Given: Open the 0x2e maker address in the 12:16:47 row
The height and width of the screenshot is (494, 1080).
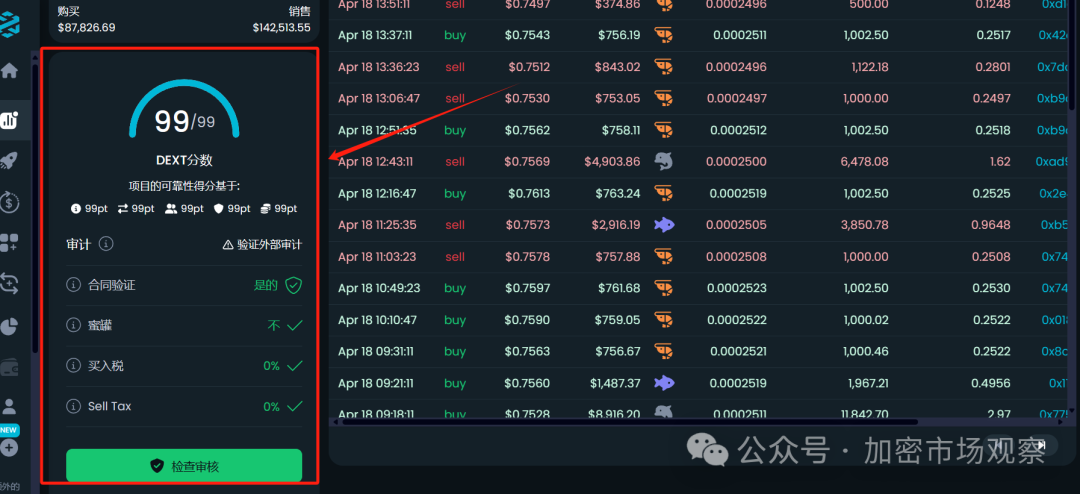Looking at the screenshot, I should [1054, 194].
